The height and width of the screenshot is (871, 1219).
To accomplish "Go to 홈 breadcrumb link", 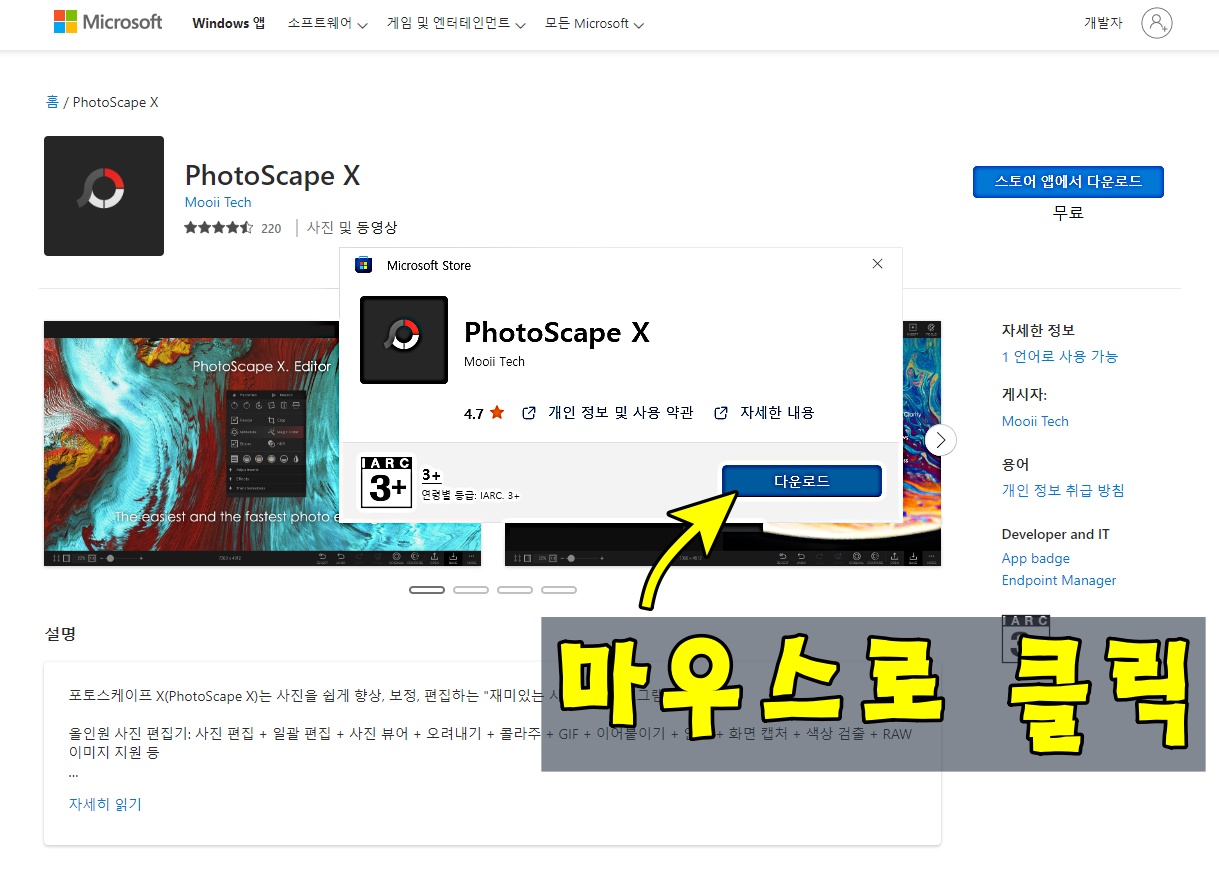I will [x=52, y=102].
